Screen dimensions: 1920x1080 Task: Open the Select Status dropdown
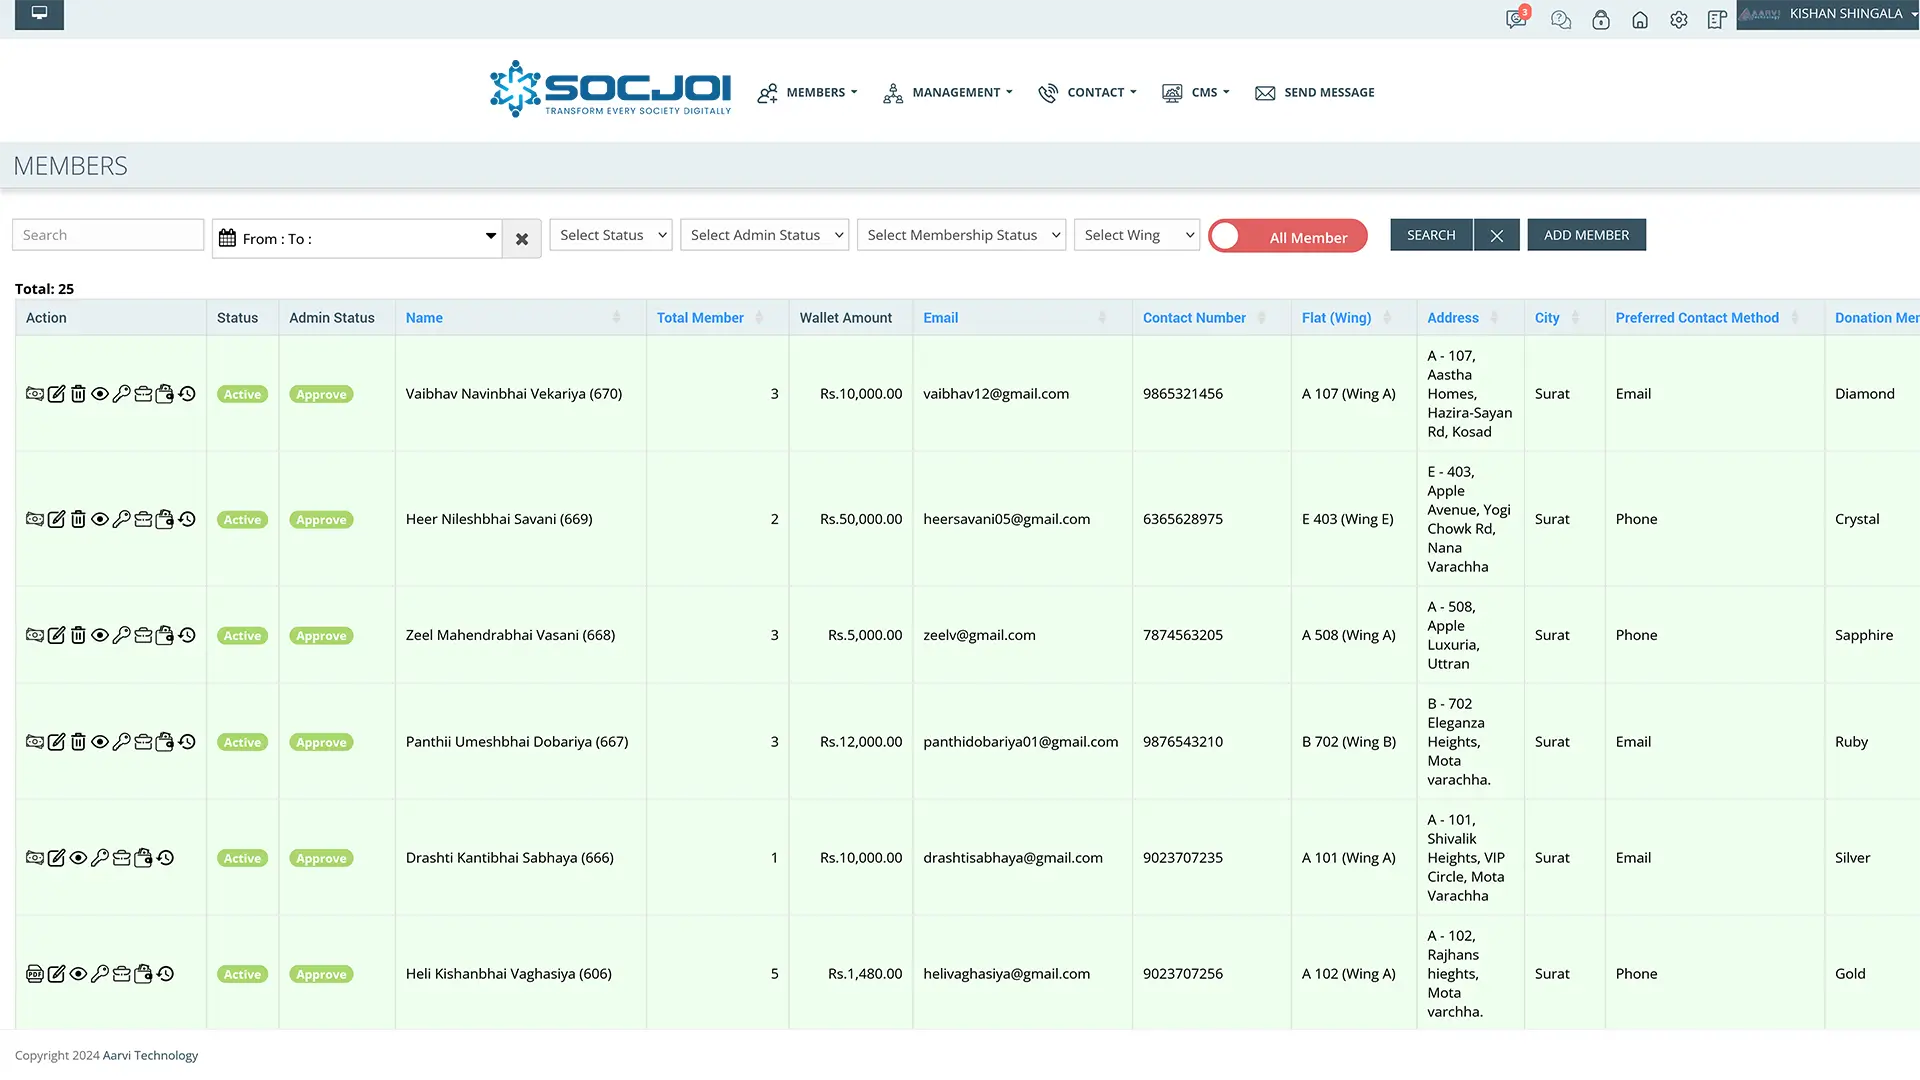tap(610, 234)
